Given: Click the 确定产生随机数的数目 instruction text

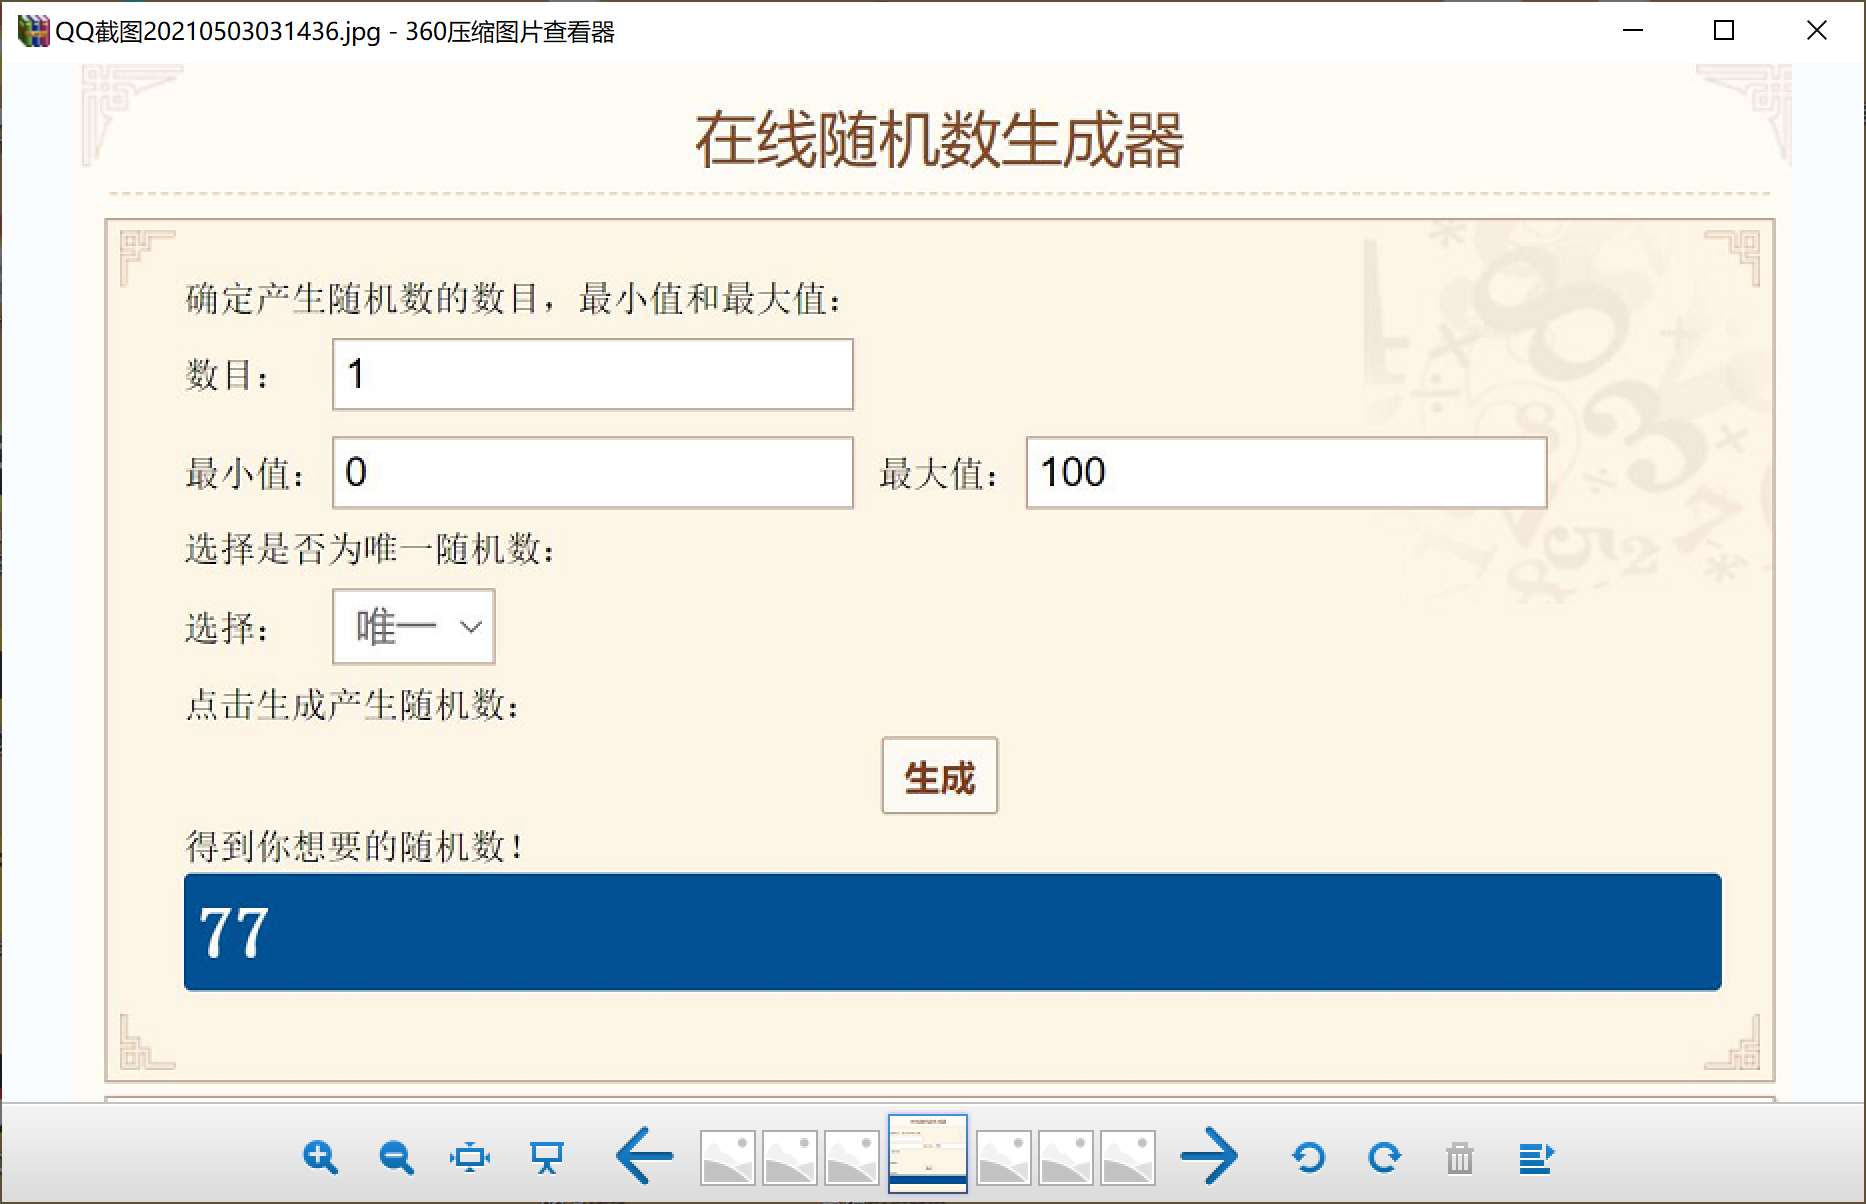Looking at the screenshot, I should coord(513,299).
